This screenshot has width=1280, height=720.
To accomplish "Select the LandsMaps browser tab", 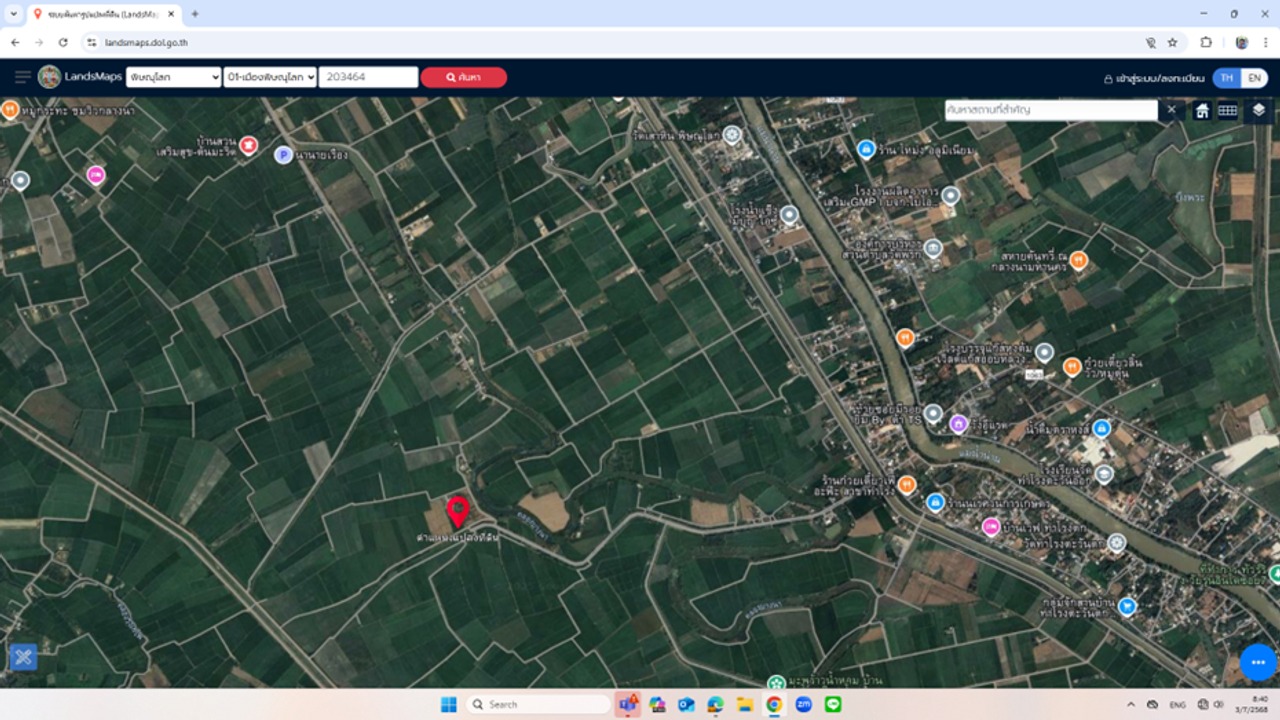I will tap(100, 14).
